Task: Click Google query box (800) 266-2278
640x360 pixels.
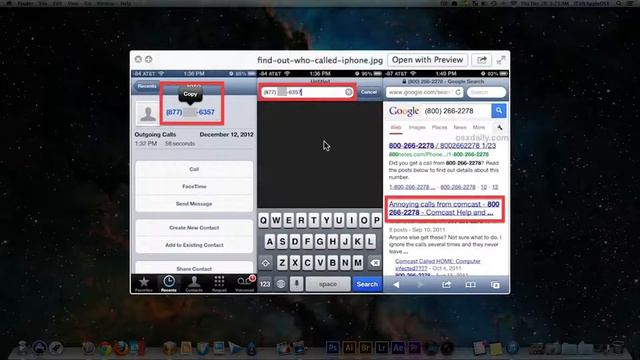Action: pyautogui.click(x=457, y=111)
